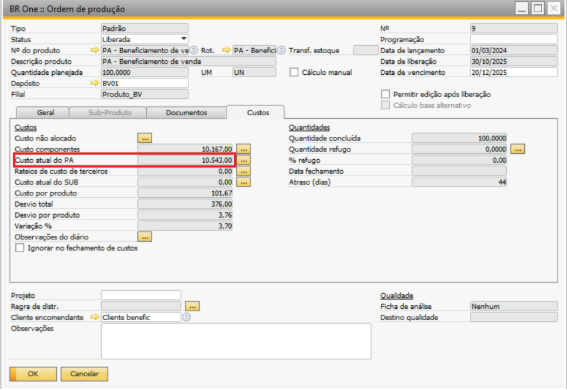Minimize the Ordem de produção window
Image resolution: width=567 pixels, height=390 pixels.
pos(522,8)
